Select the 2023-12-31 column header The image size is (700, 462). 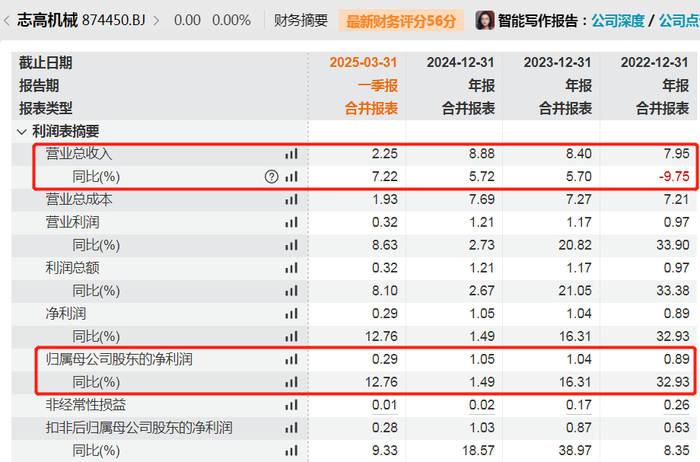[557, 62]
